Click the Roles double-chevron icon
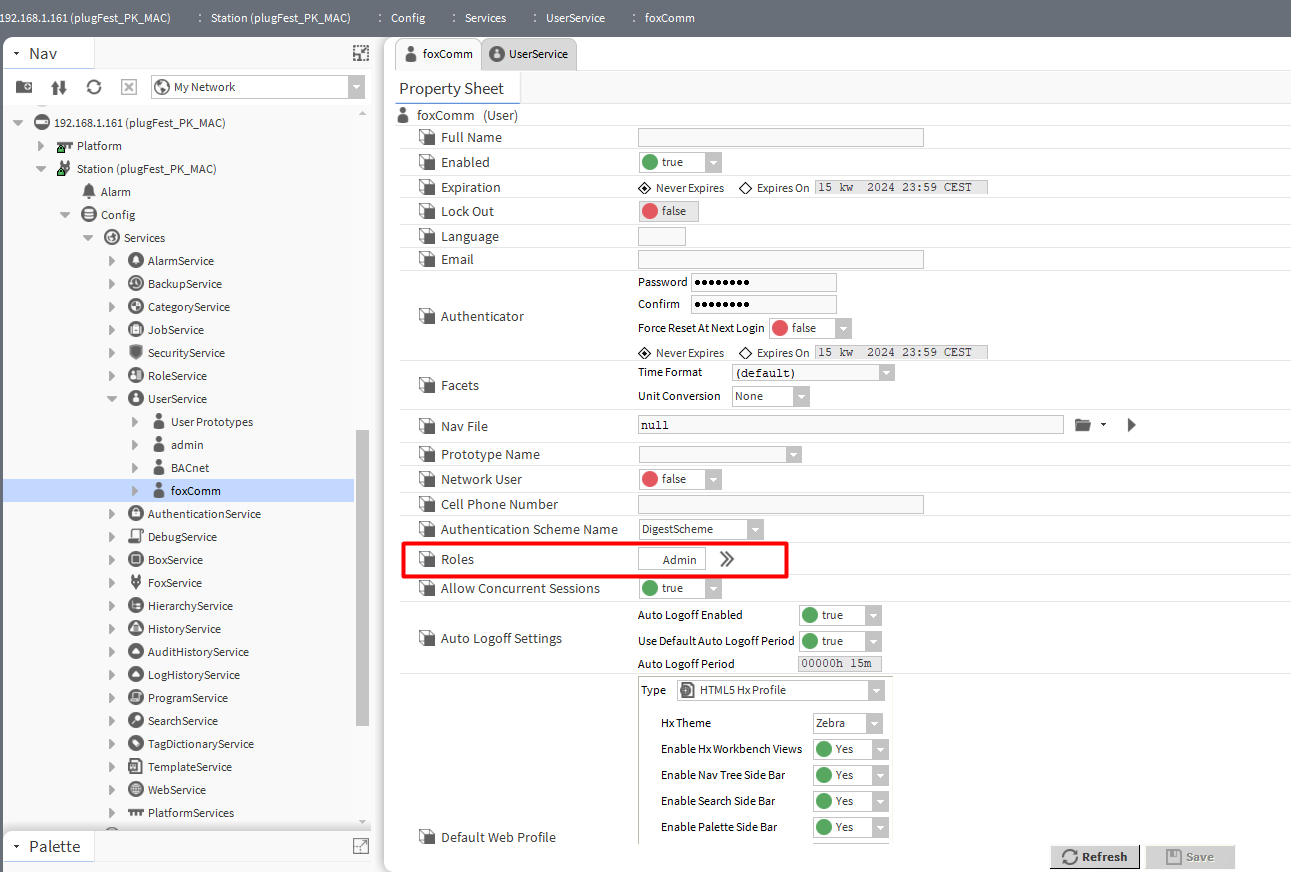The width and height of the screenshot is (1291, 872). [x=727, y=559]
